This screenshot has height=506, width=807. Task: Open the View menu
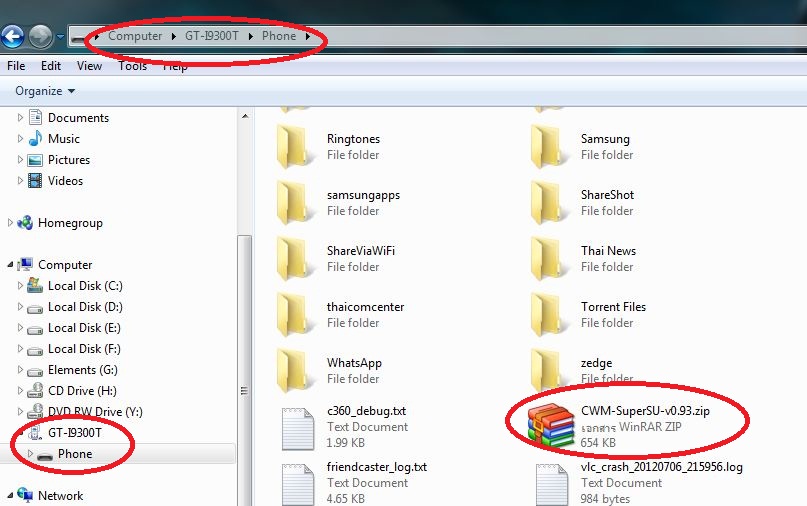(89, 66)
